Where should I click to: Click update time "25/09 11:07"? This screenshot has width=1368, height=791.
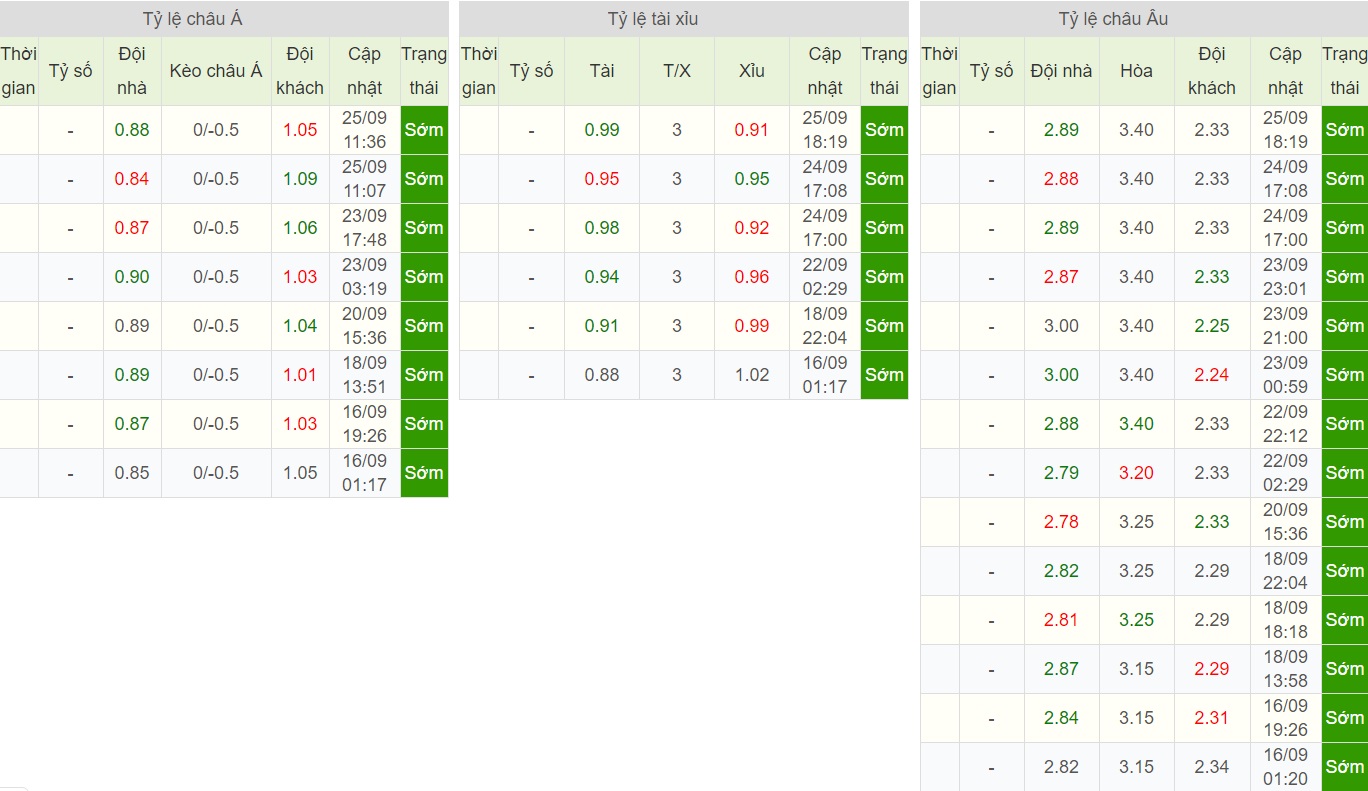[x=364, y=179]
